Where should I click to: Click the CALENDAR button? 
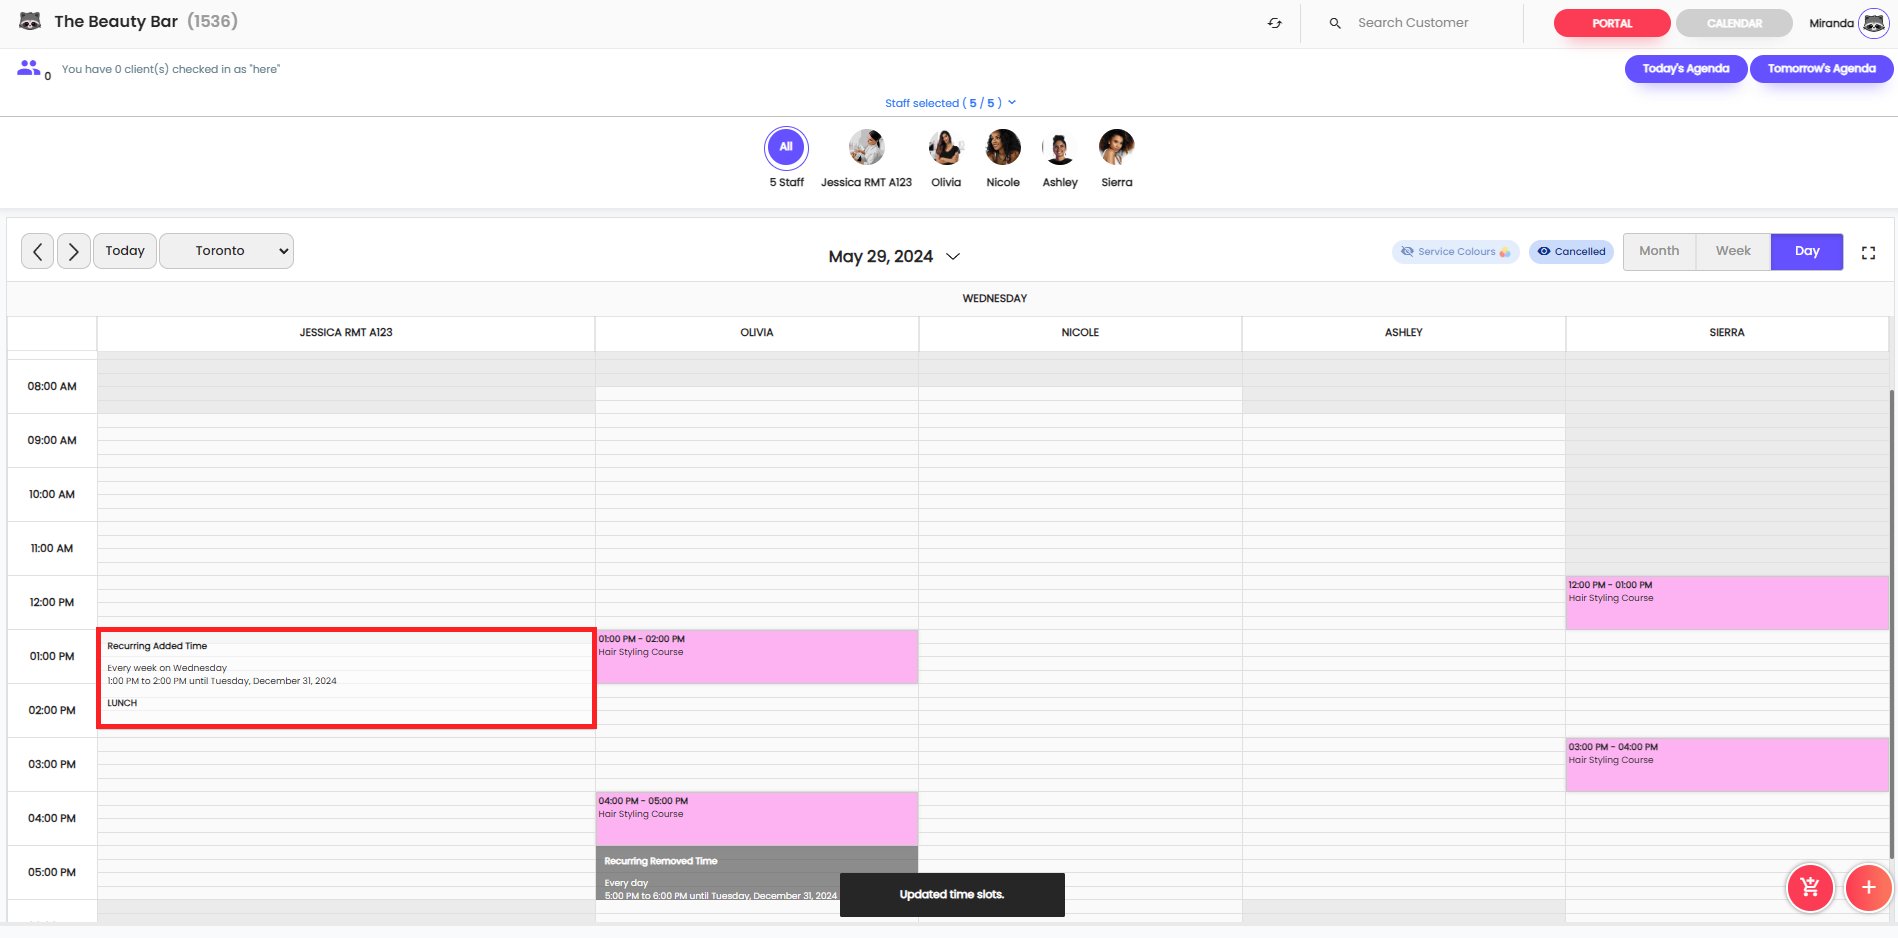(x=1734, y=23)
